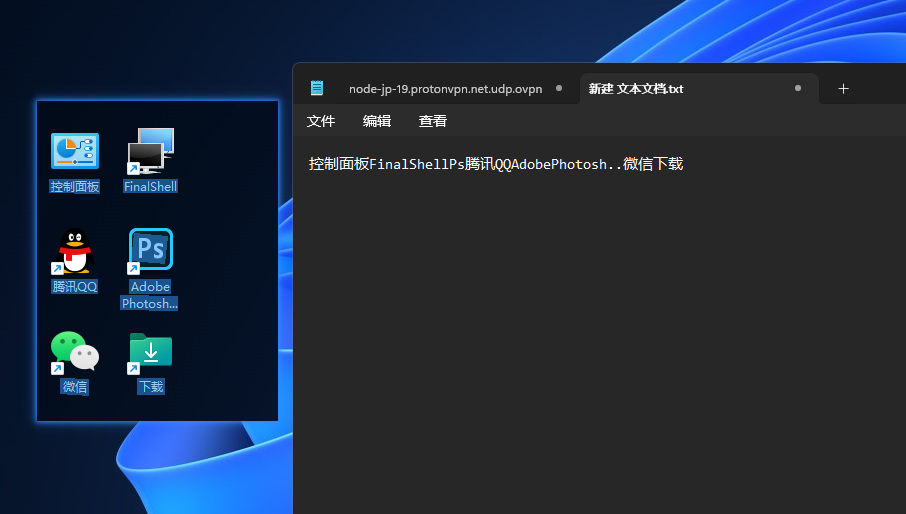The image size is (906, 514).
Task: Add a new Notepad tab with plus button
Action: click(843, 88)
